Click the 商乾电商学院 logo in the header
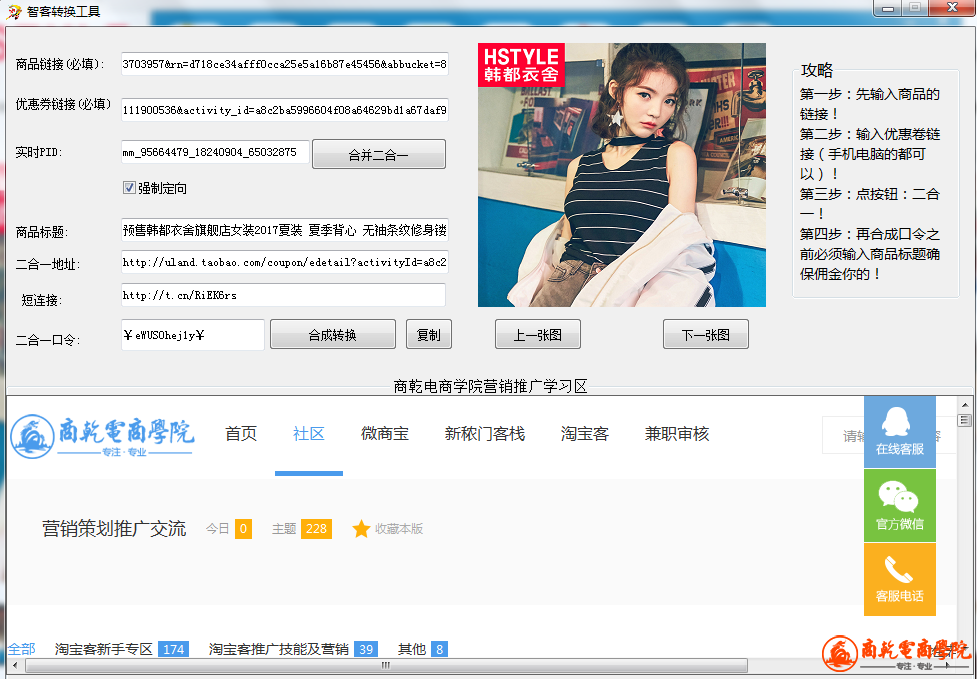 coord(103,436)
